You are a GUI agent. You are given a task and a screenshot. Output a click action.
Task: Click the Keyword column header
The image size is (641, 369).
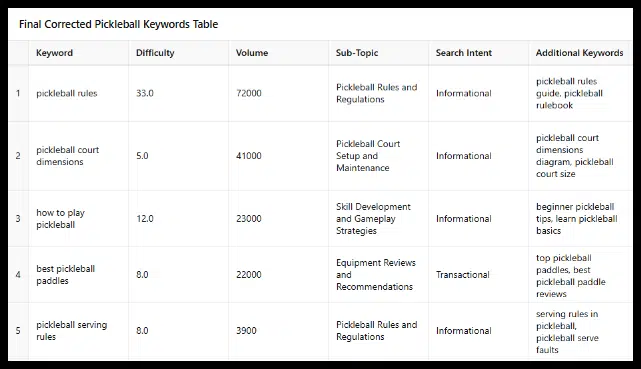(x=78, y=53)
